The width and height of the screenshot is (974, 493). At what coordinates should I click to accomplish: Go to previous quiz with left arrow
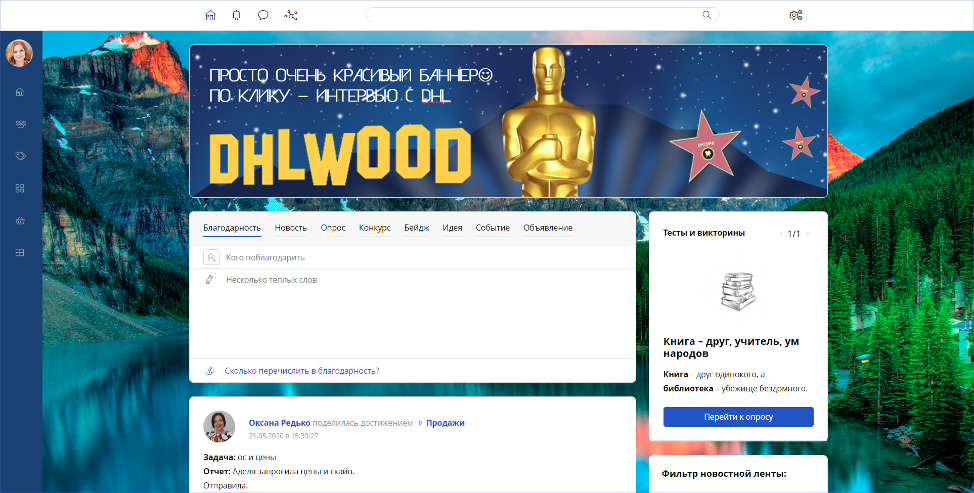point(780,234)
